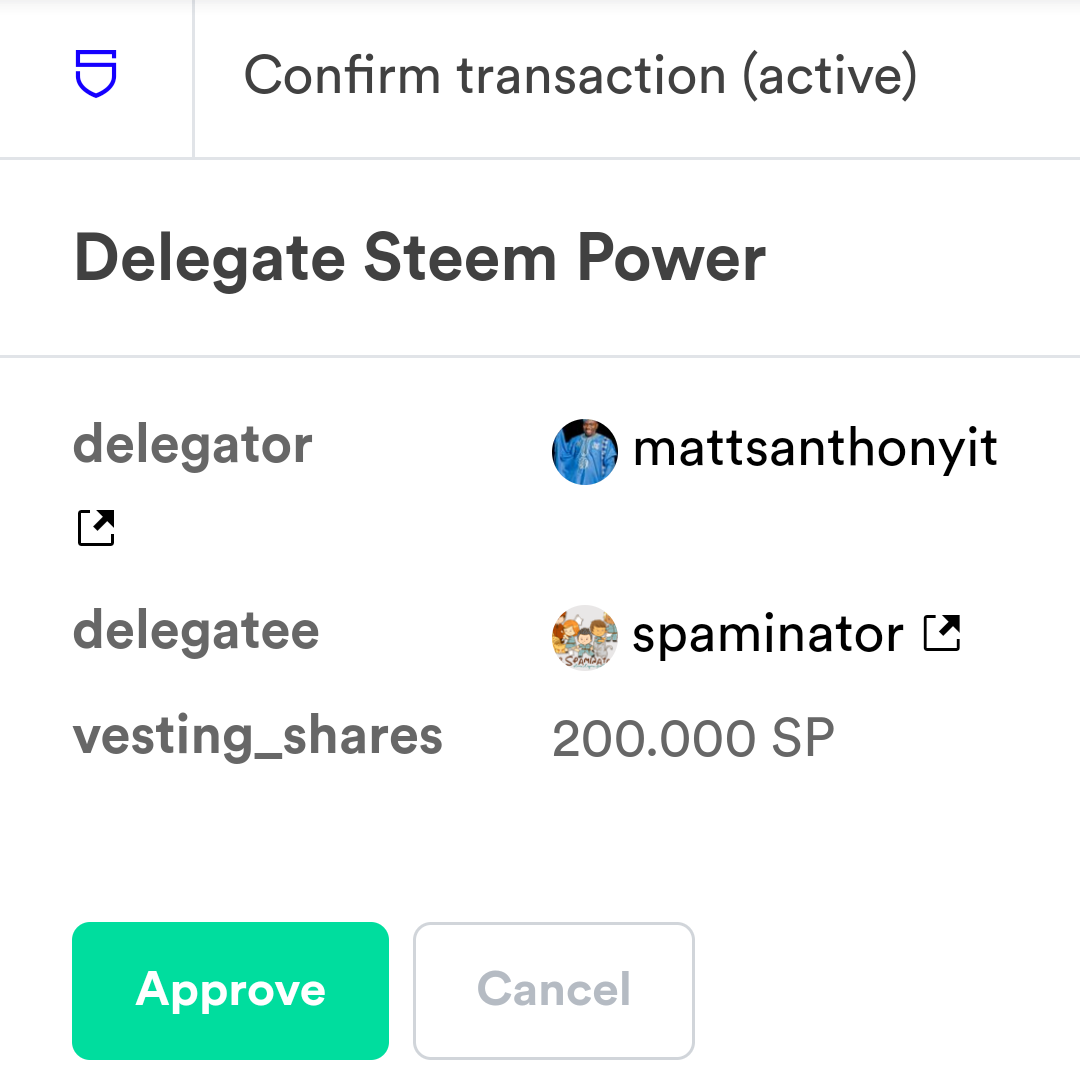Click the vesting_shares field label
1080x1085 pixels.
[258, 737]
